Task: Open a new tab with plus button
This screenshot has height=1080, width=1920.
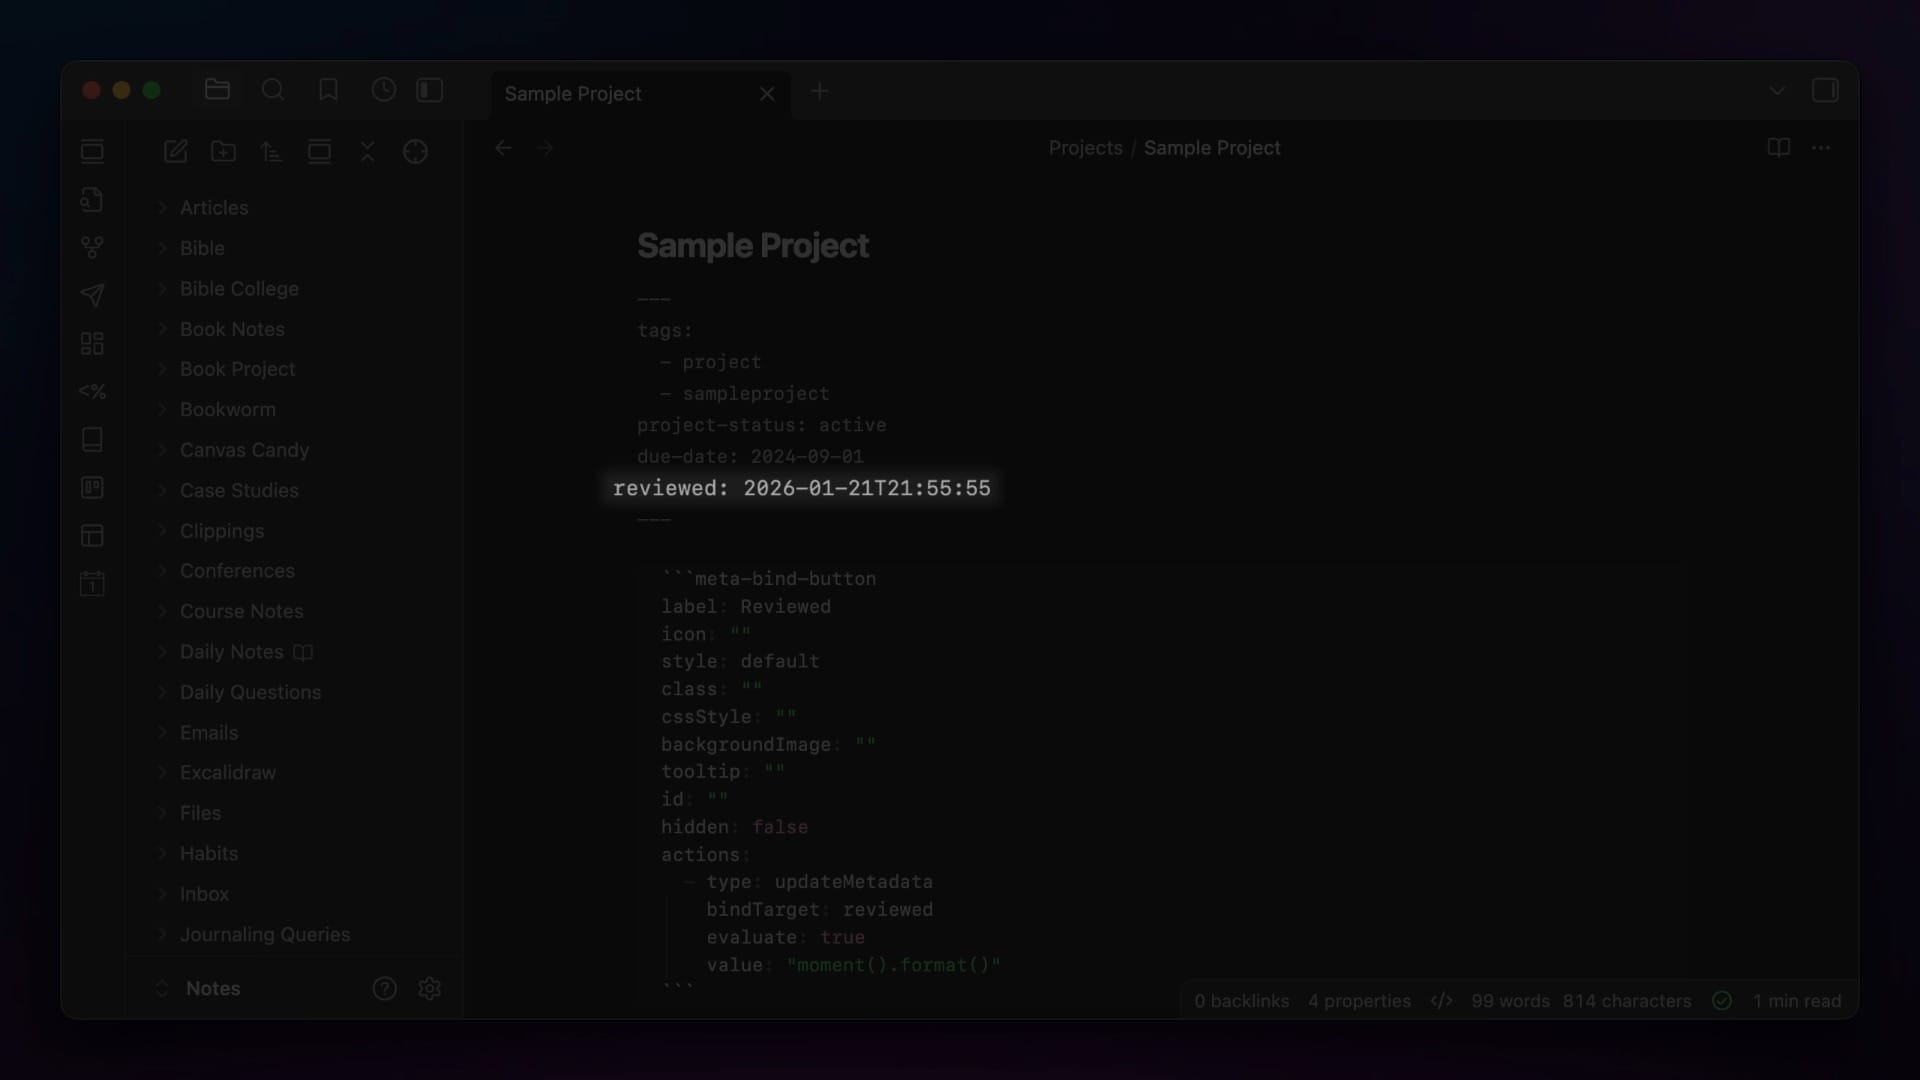Action: (819, 91)
